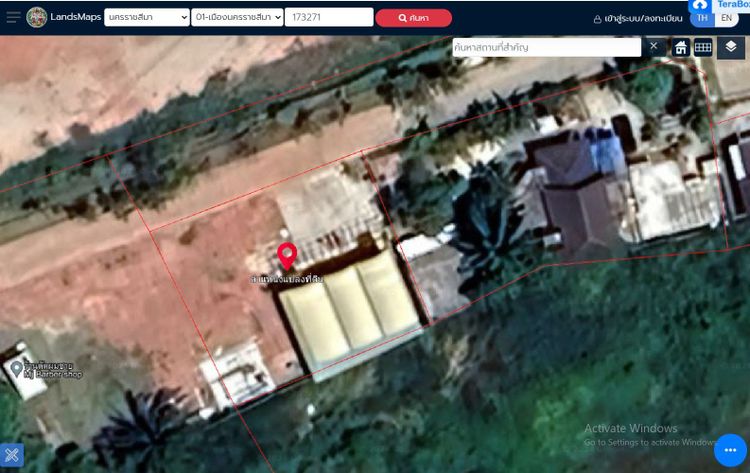Switch language to TH
Viewport: 750px width, 473px height.
[701, 18]
